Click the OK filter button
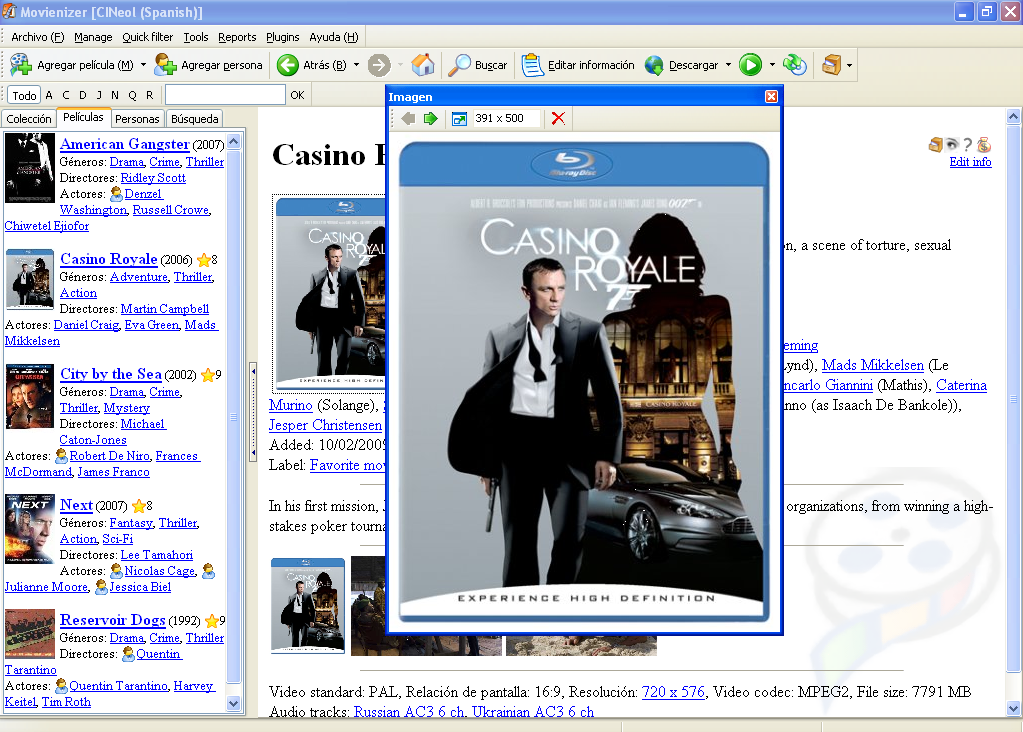Screen dimensions: 1023x732 pos(298,95)
